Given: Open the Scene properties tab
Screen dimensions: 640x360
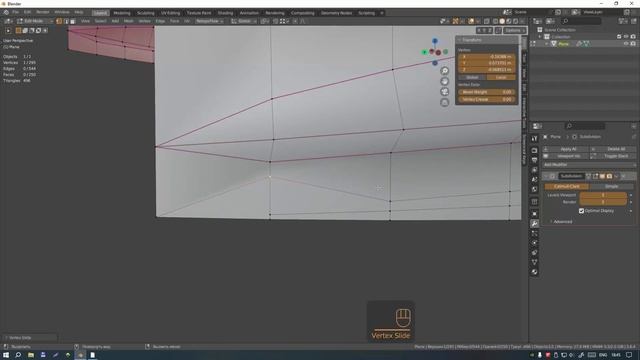Looking at the screenshot, I should click(534, 180).
